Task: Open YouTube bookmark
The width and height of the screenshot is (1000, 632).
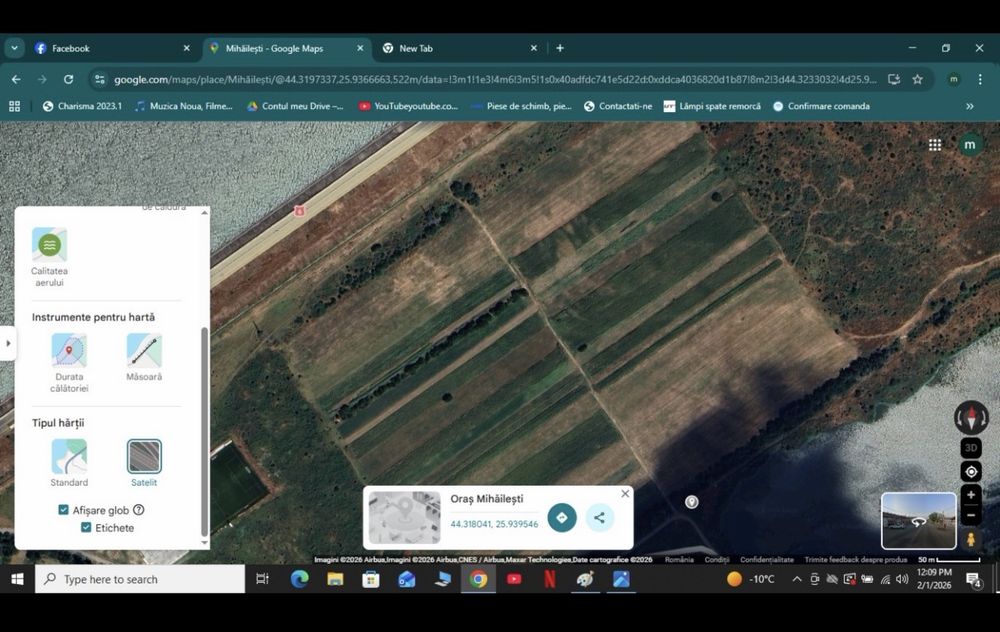Action: (408, 107)
